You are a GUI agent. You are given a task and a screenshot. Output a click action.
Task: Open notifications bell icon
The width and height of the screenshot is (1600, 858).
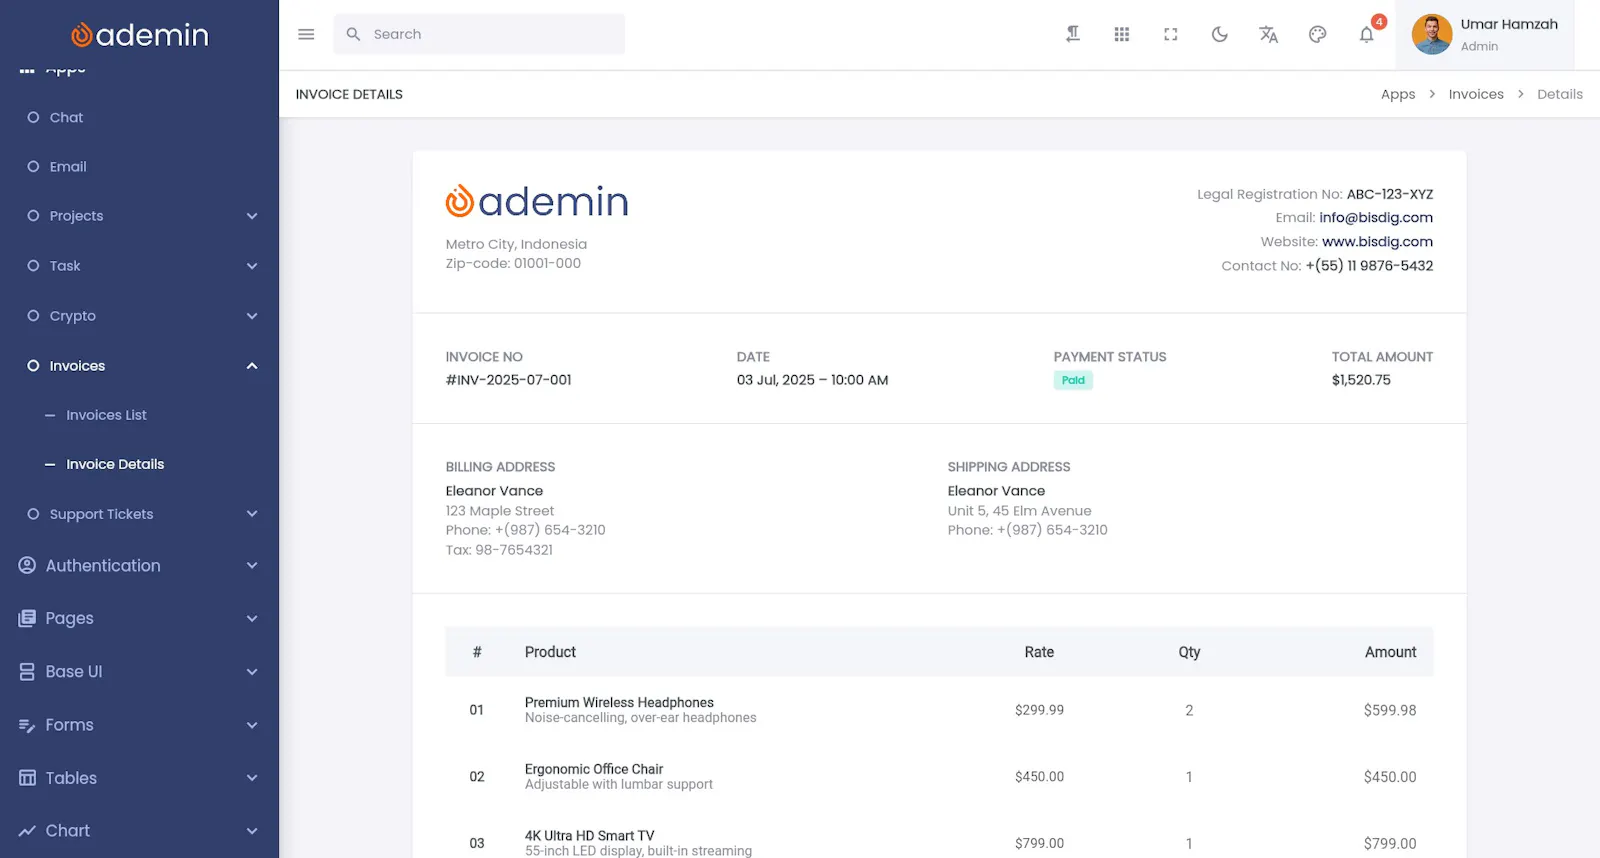[1367, 35]
